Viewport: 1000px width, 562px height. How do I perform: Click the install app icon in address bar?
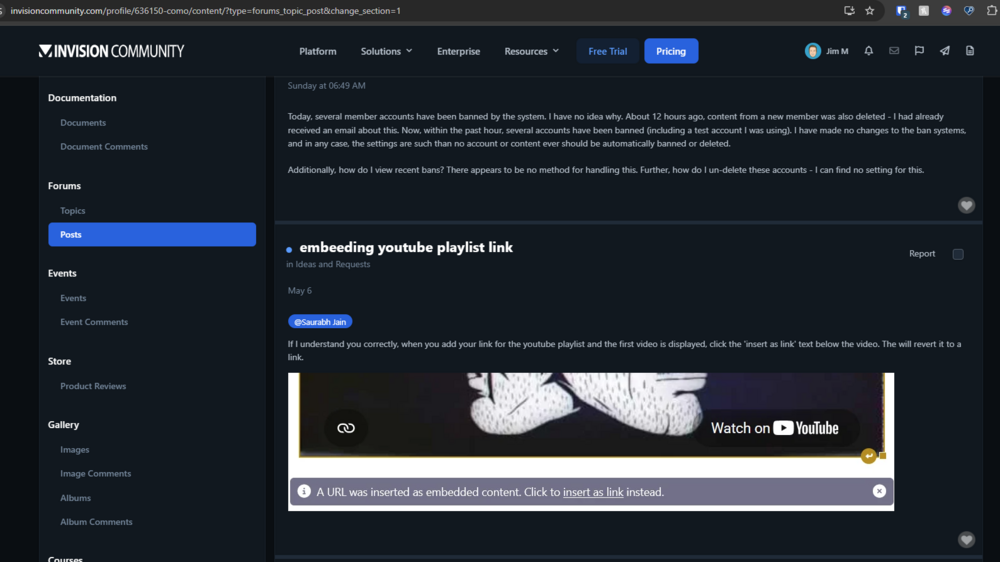[849, 11]
